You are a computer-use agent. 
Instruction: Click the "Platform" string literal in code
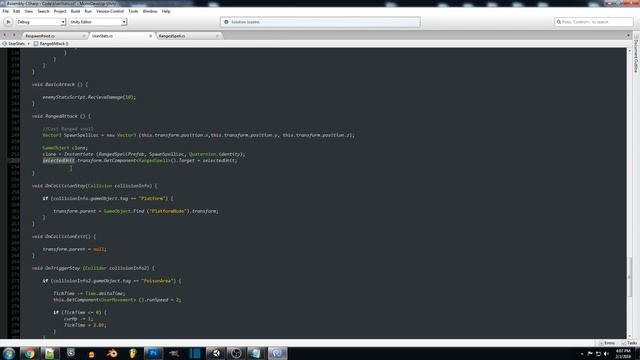click(x=153, y=198)
